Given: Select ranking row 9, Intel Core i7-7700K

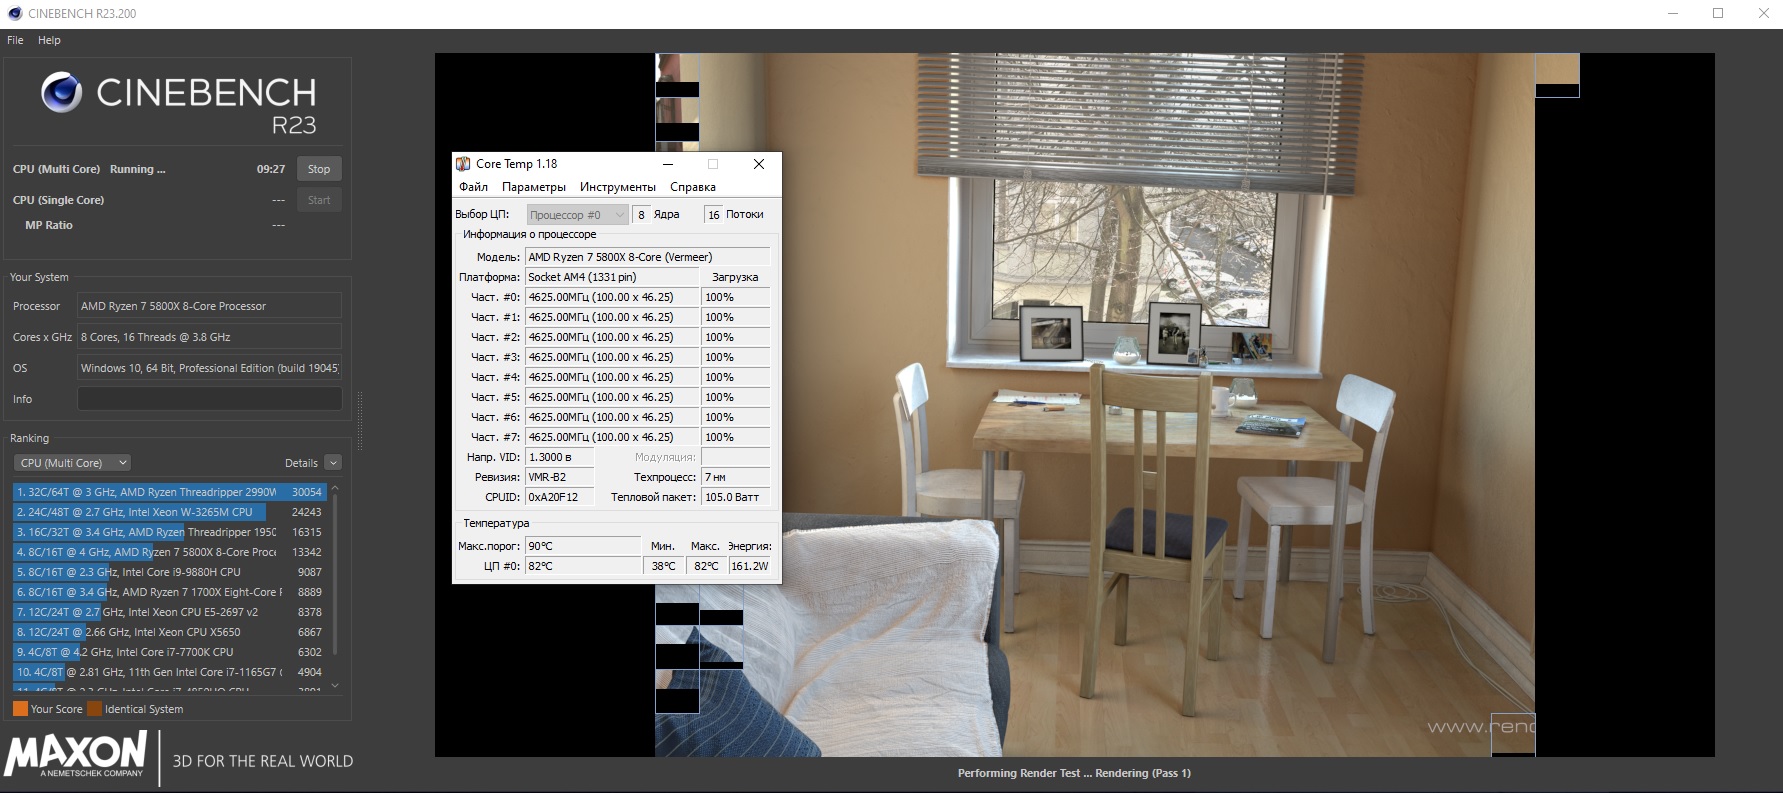Looking at the screenshot, I should pyautogui.click(x=169, y=652).
